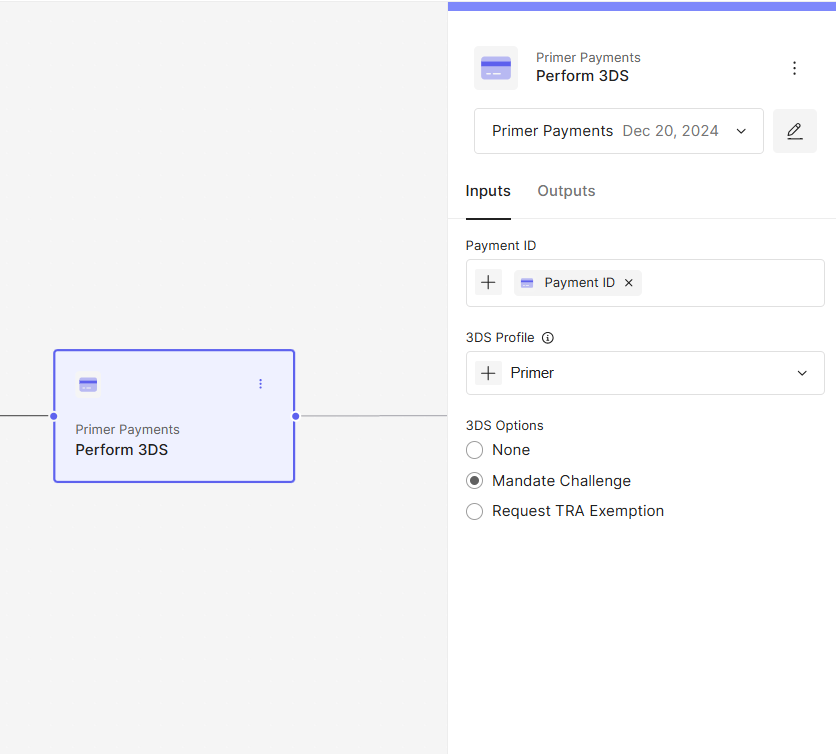Screen dimensions: 836x754
Task: Switch to the Outputs tab
Action: pyautogui.click(x=566, y=191)
